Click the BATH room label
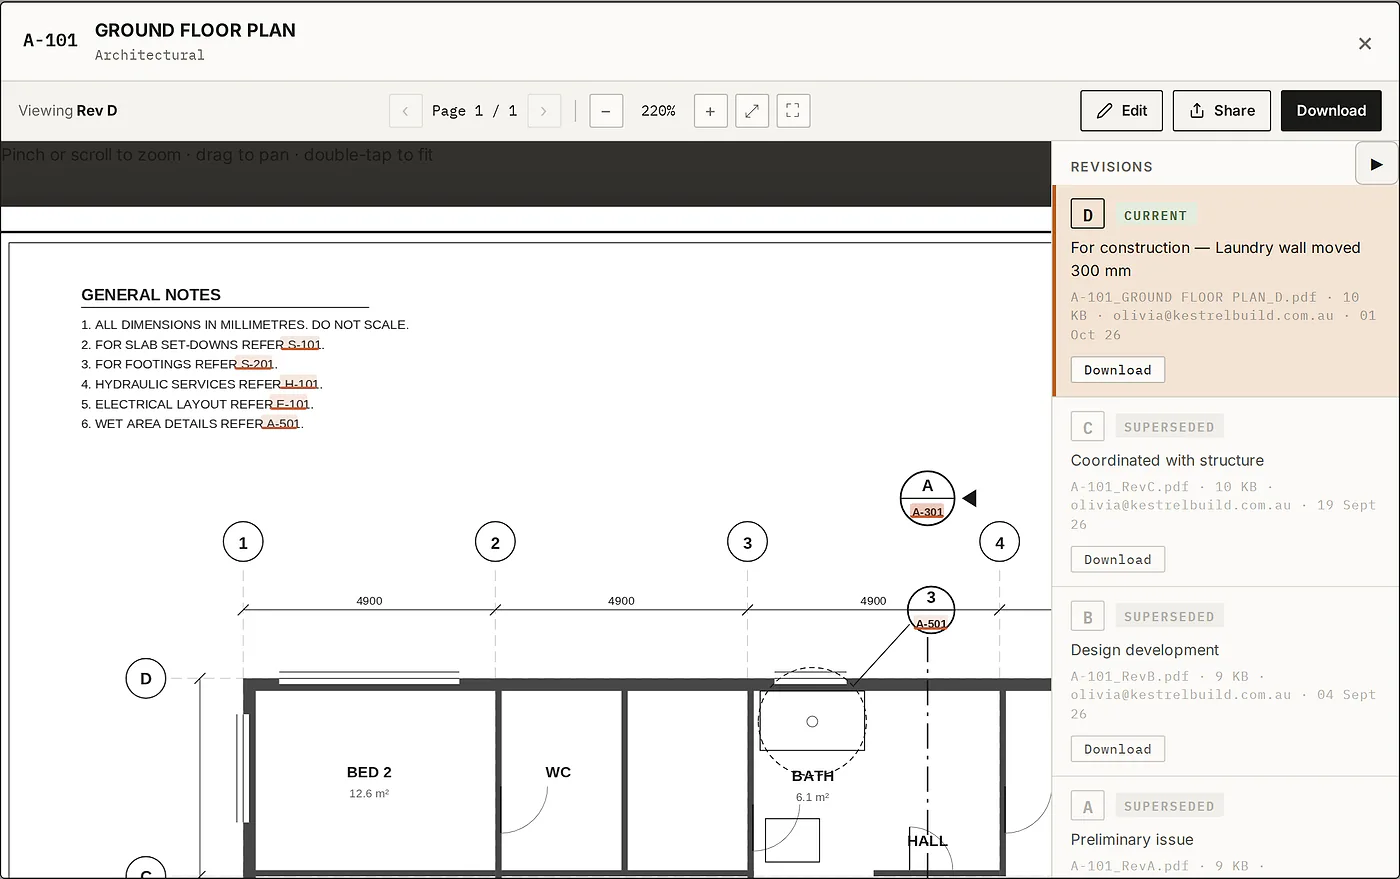 tap(813, 776)
